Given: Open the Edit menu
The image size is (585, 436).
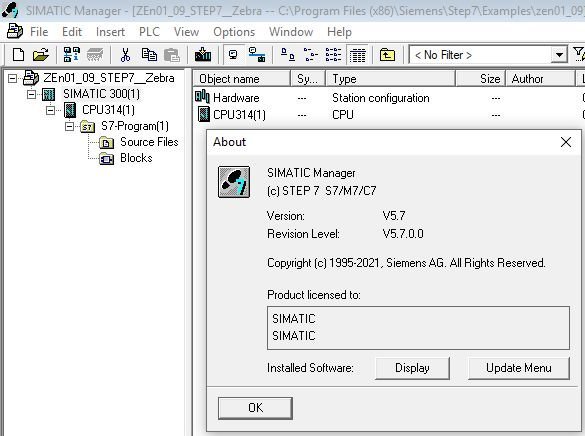Looking at the screenshot, I should (72, 32).
